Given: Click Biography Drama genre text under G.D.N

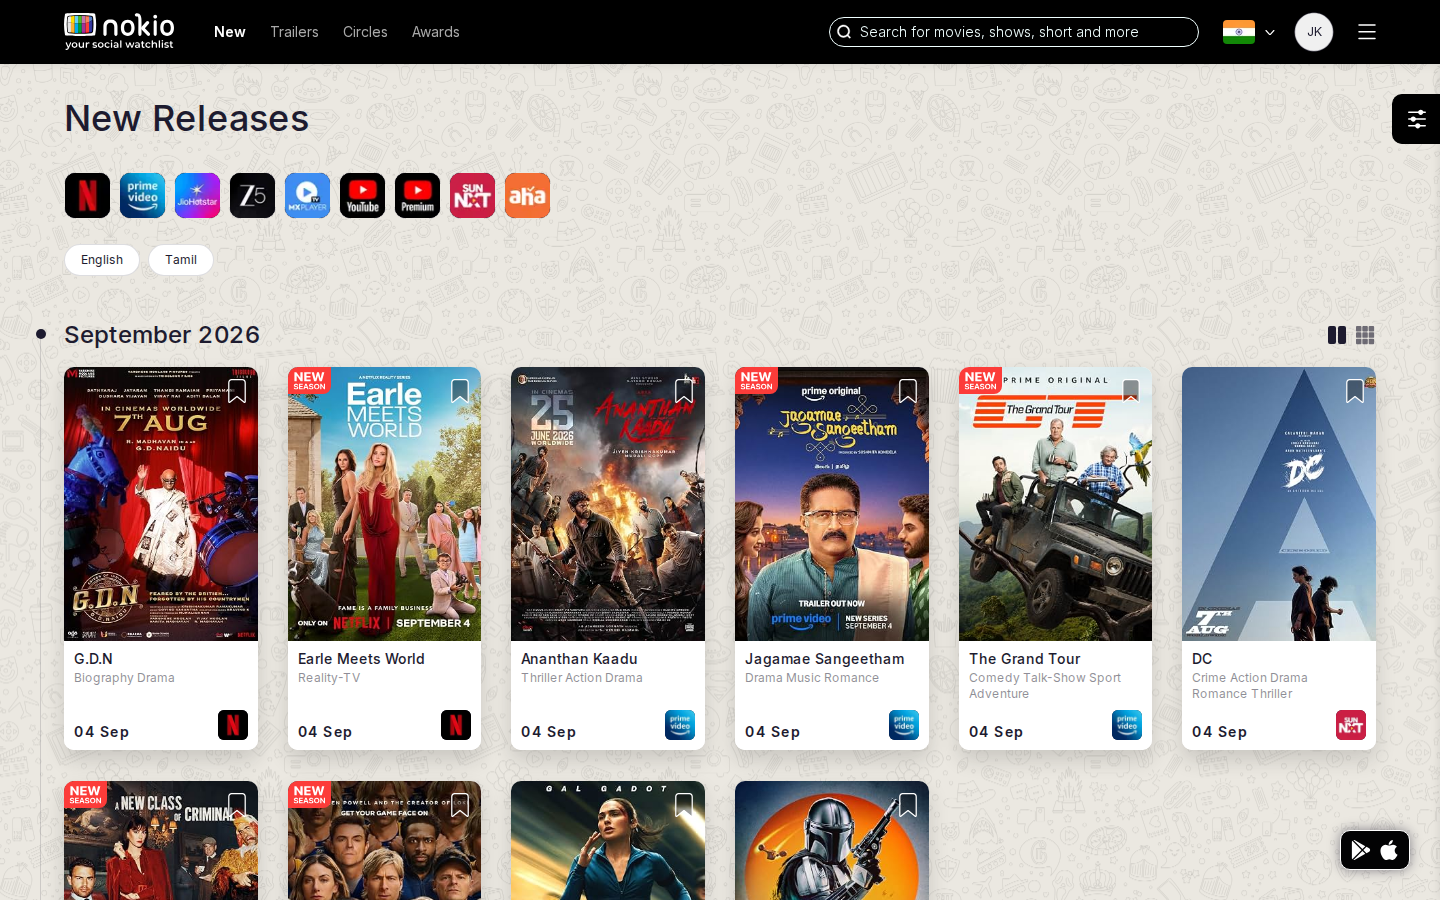Looking at the screenshot, I should pos(124,678).
